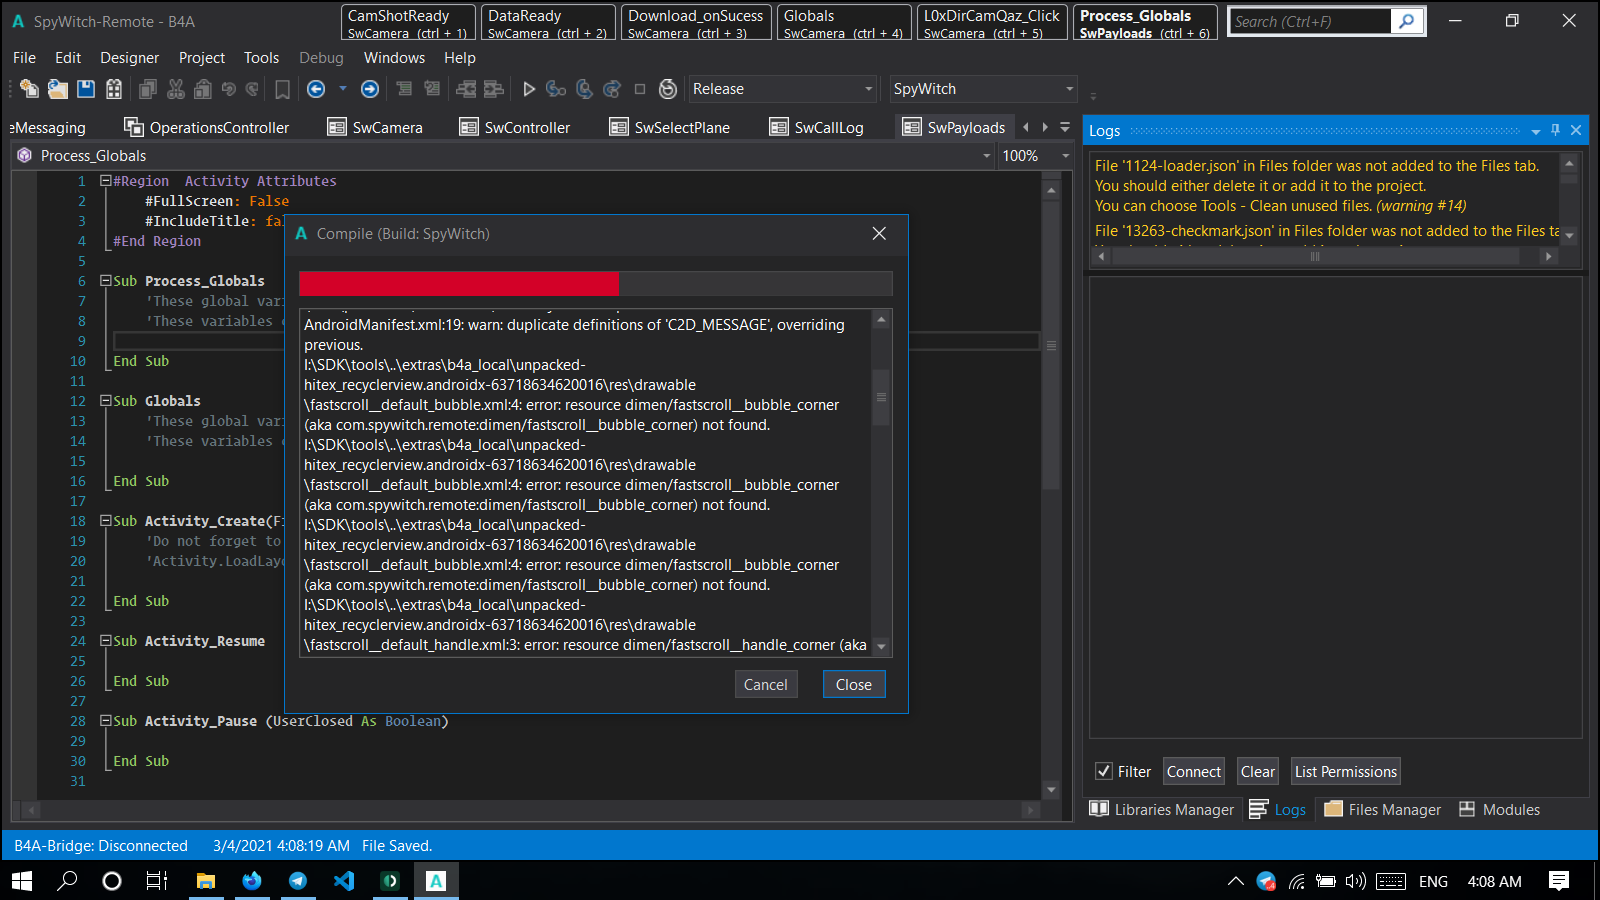Select the Cut tool in the toolbar
Image resolution: width=1600 pixels, height=900 pixels.
[x=176, y=89]
